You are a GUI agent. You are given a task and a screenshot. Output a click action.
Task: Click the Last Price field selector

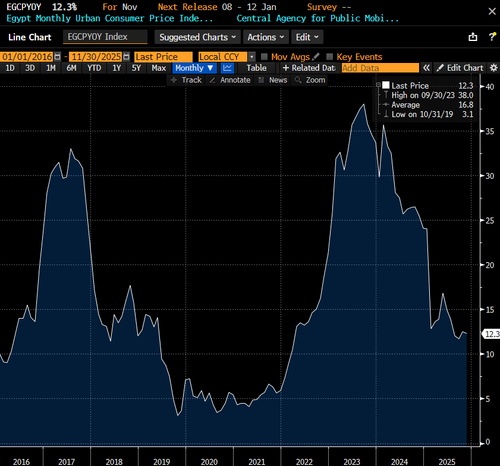pyautogui.click(x=163, y=57)
